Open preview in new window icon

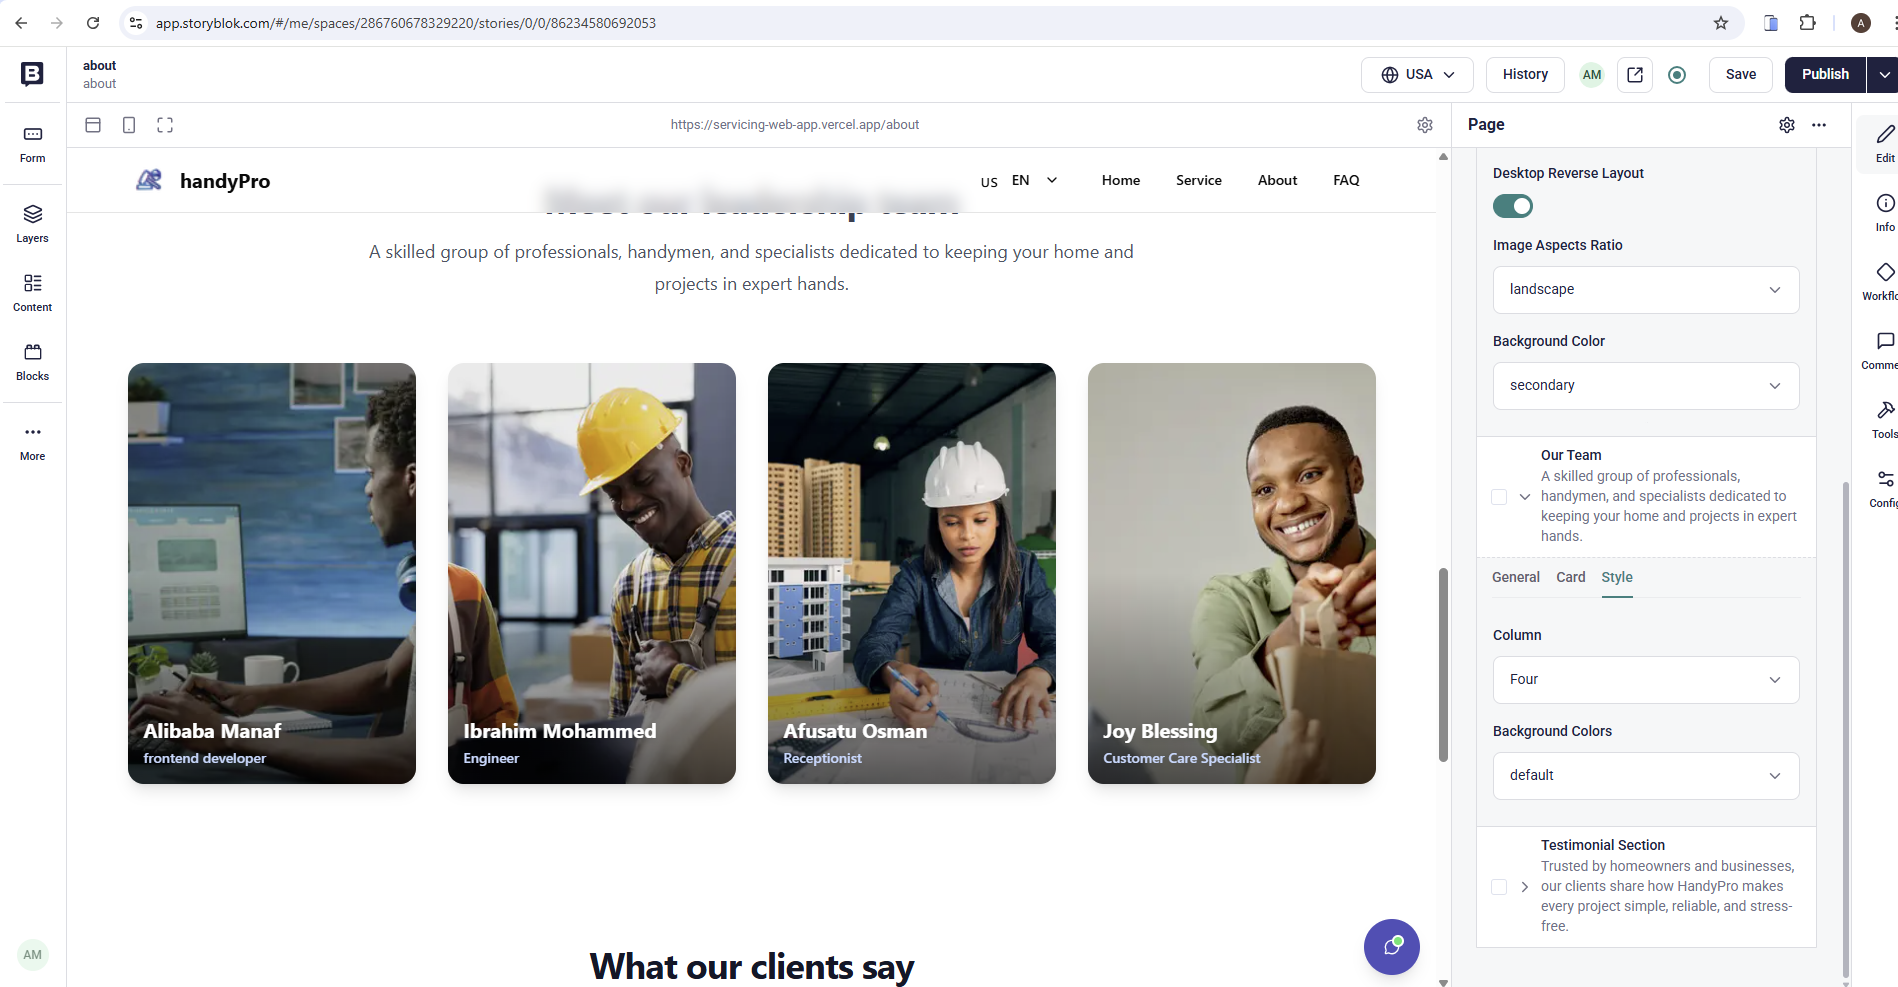(1635, 75)
